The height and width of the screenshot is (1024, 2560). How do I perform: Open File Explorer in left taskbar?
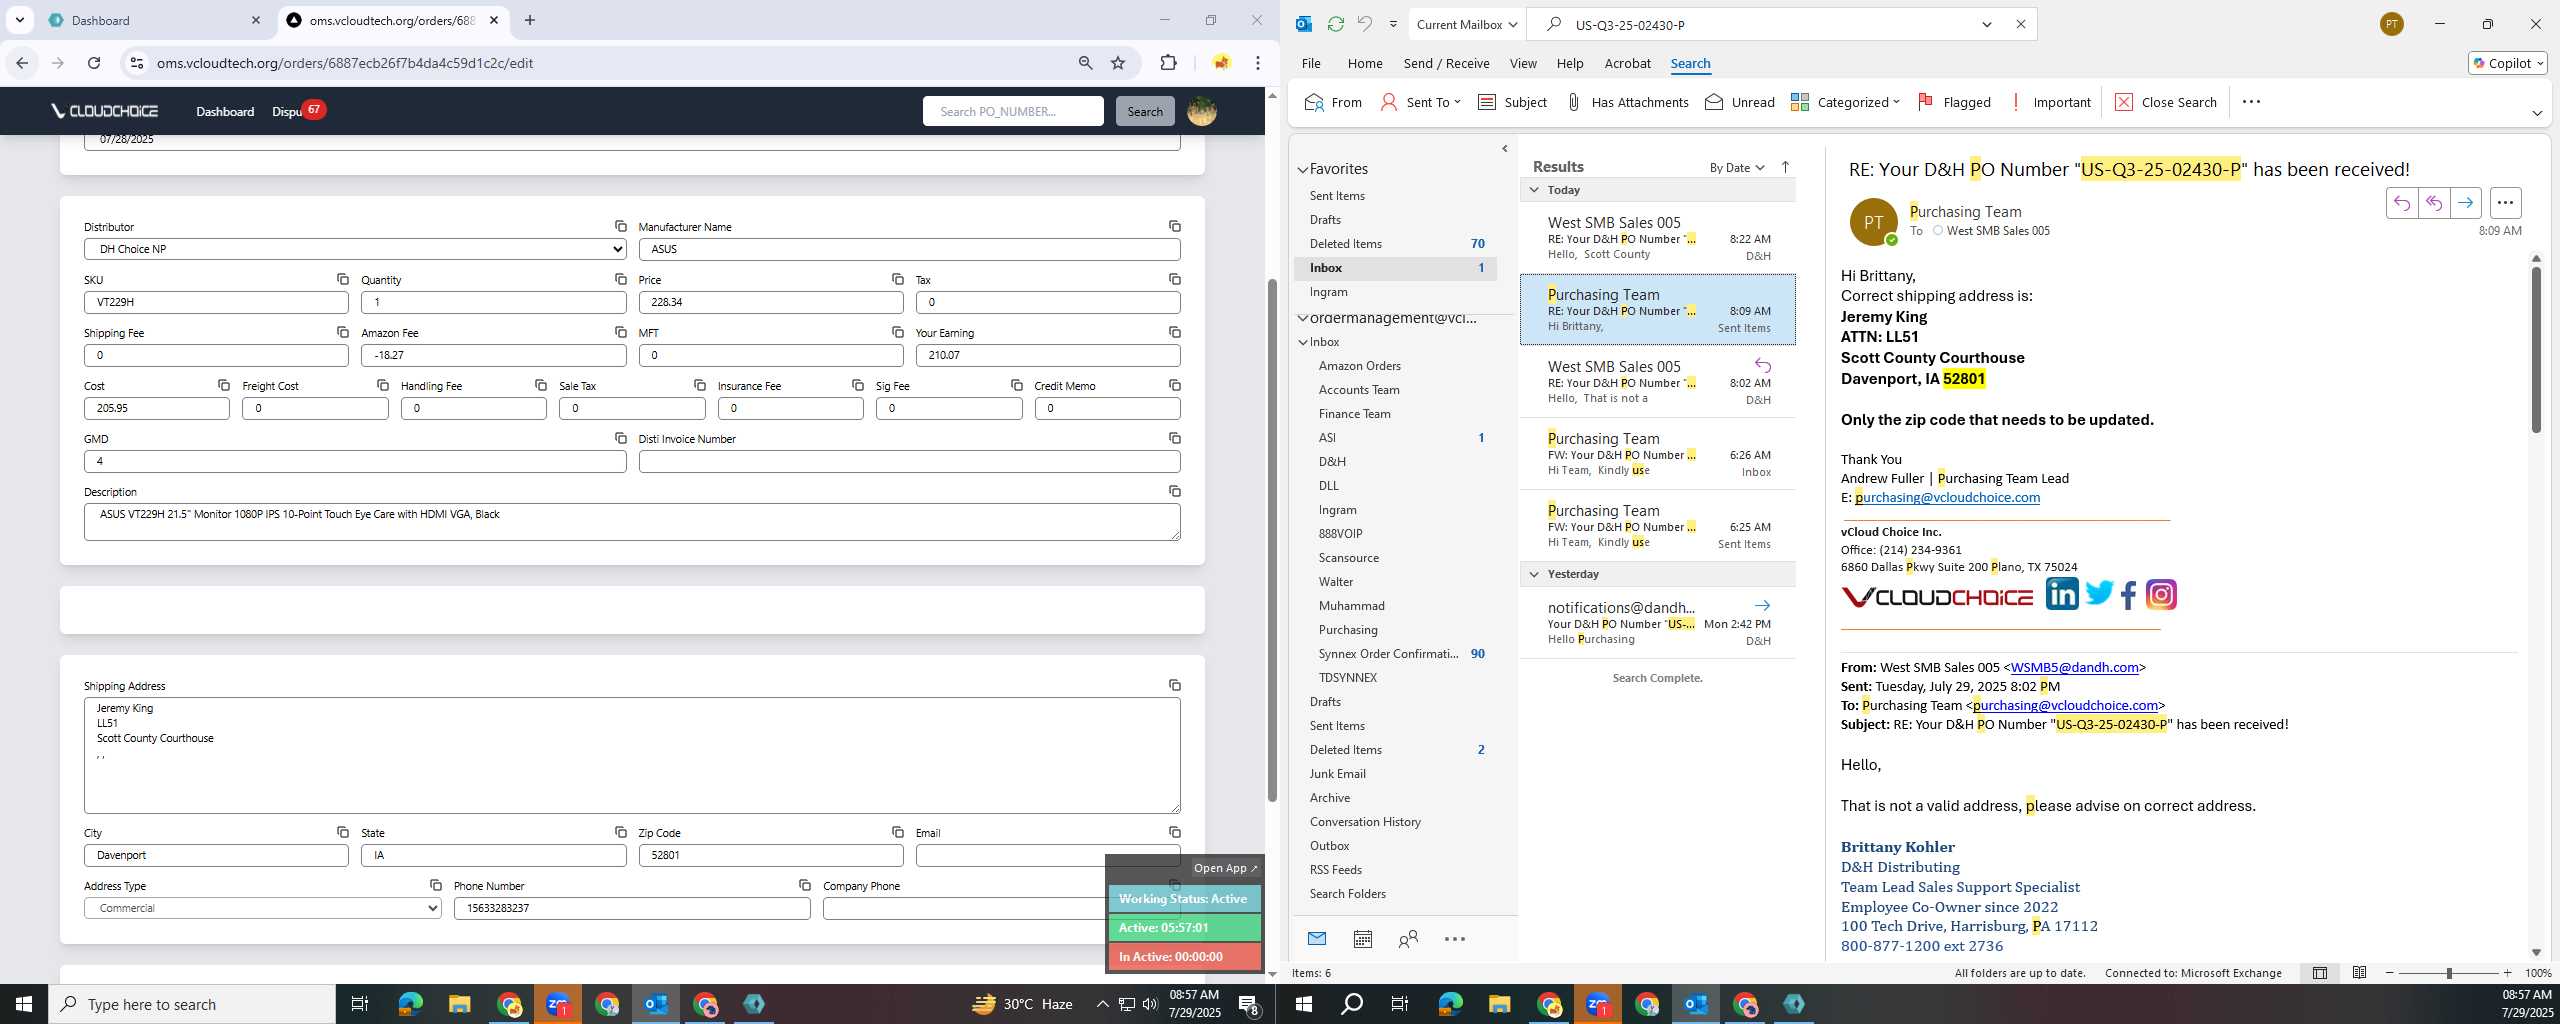point(459,1004)
